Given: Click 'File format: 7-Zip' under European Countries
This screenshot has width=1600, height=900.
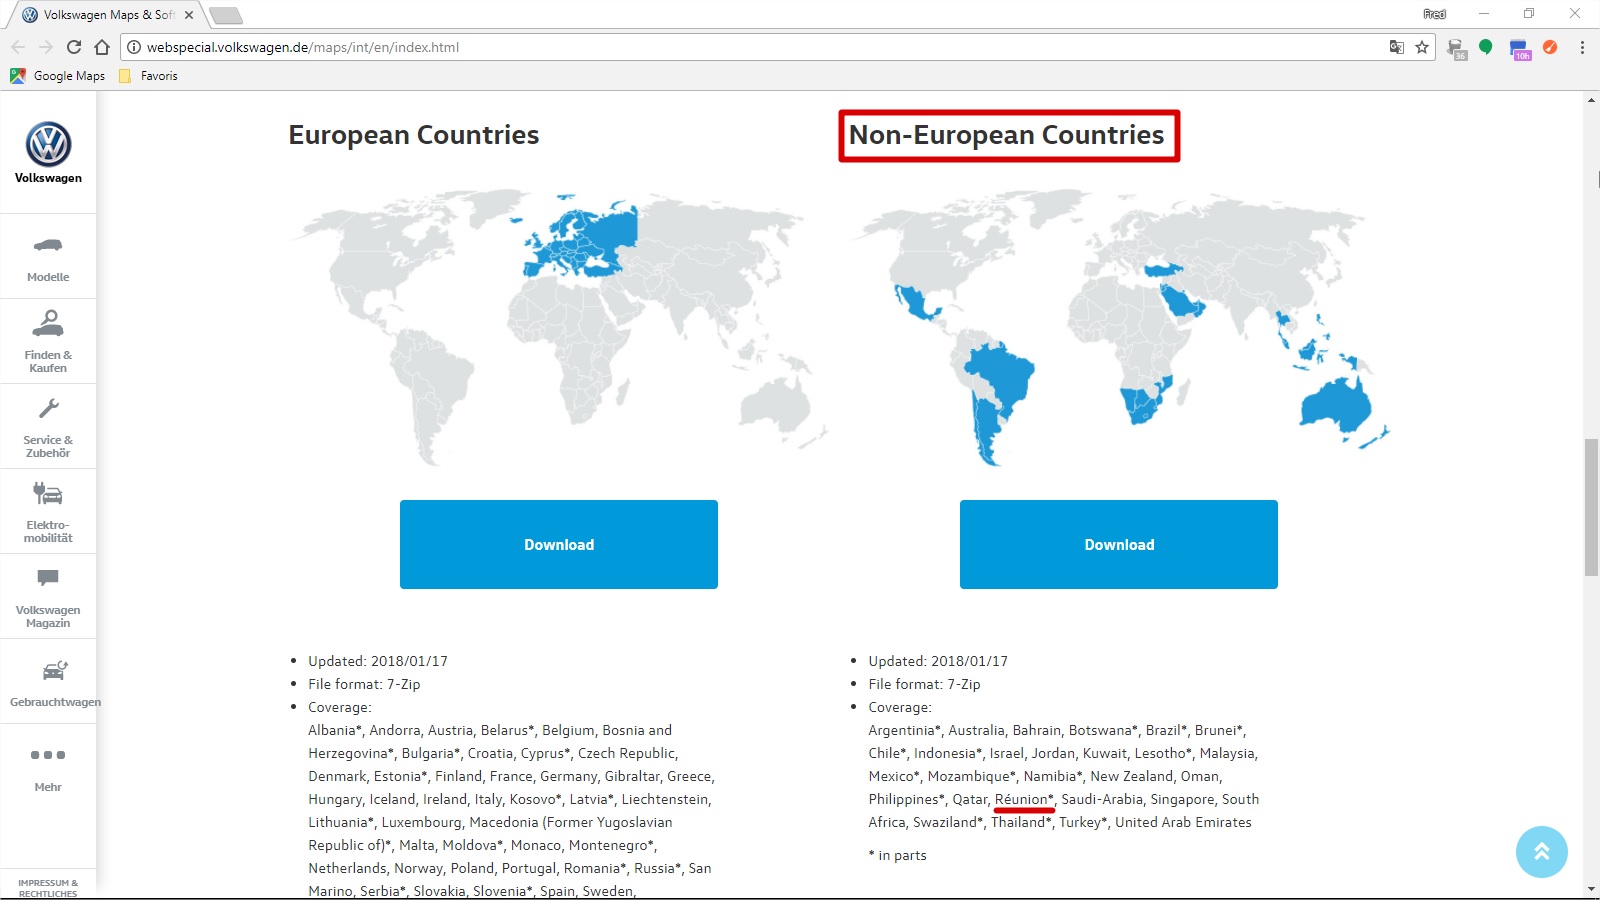Looking at the screenshot, I should click(364, 684).
